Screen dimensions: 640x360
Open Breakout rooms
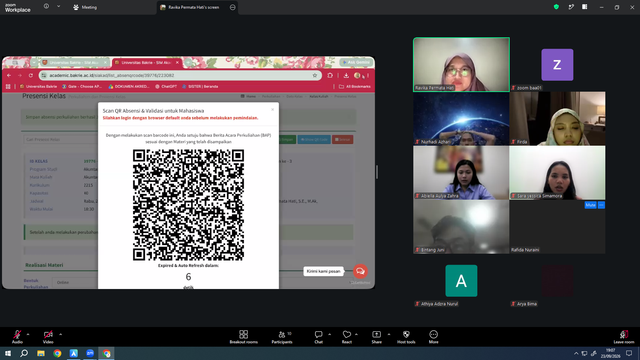(x=244, y=337)
